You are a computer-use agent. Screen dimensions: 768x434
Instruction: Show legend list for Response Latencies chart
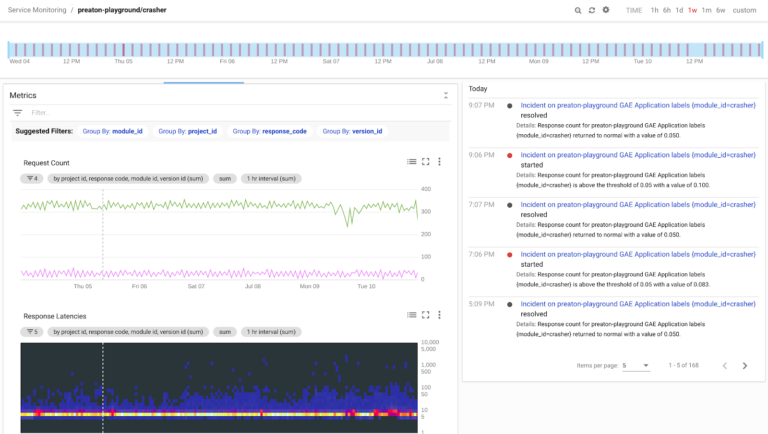click(x=411, y=315)
